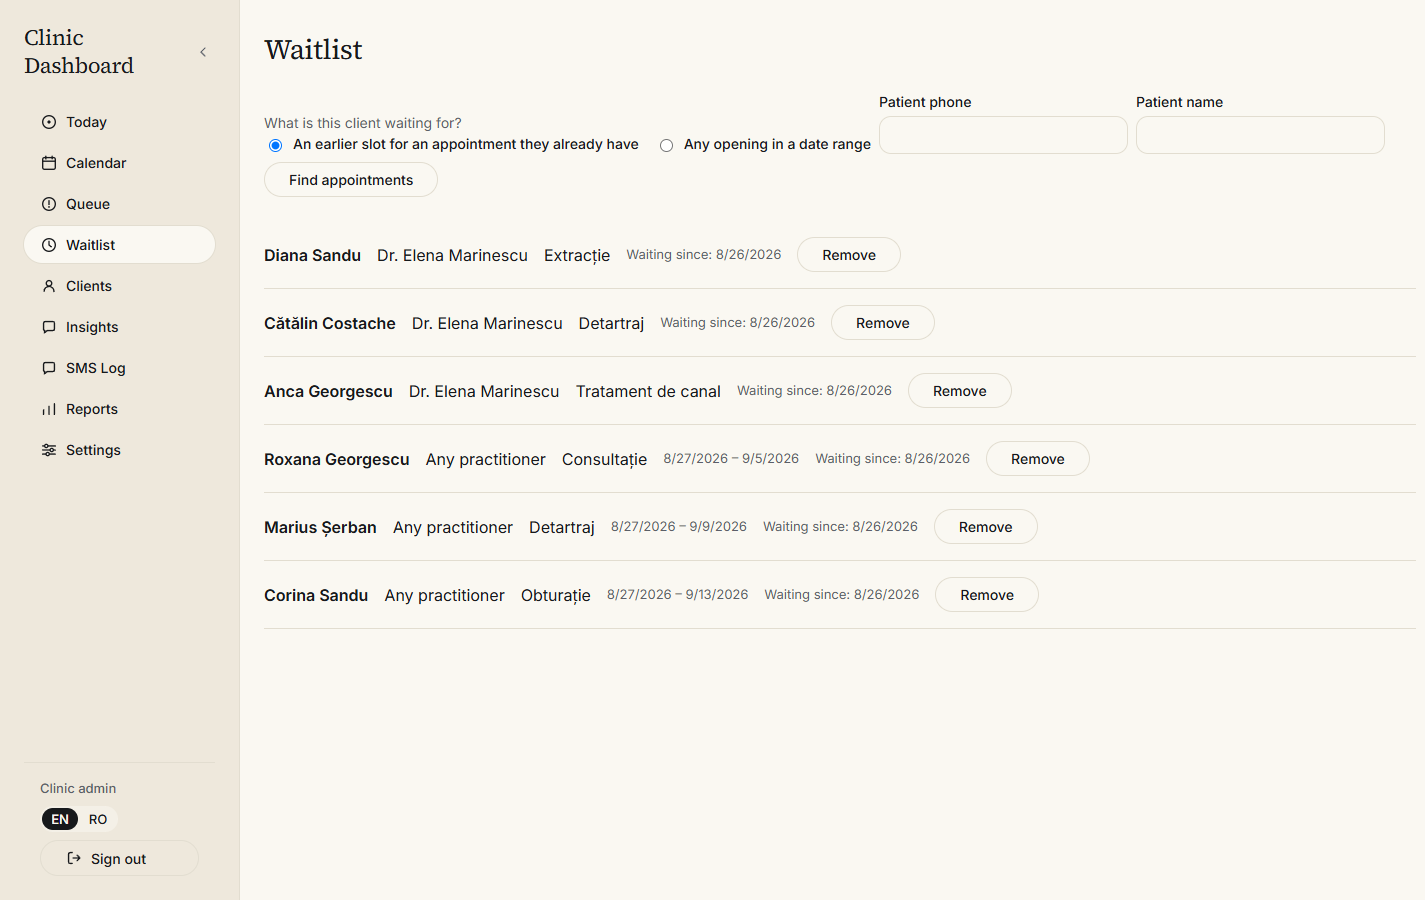Open the Settings label in sidebar
The height and width of the screenshot is (900, 1425).
[93, 450]
